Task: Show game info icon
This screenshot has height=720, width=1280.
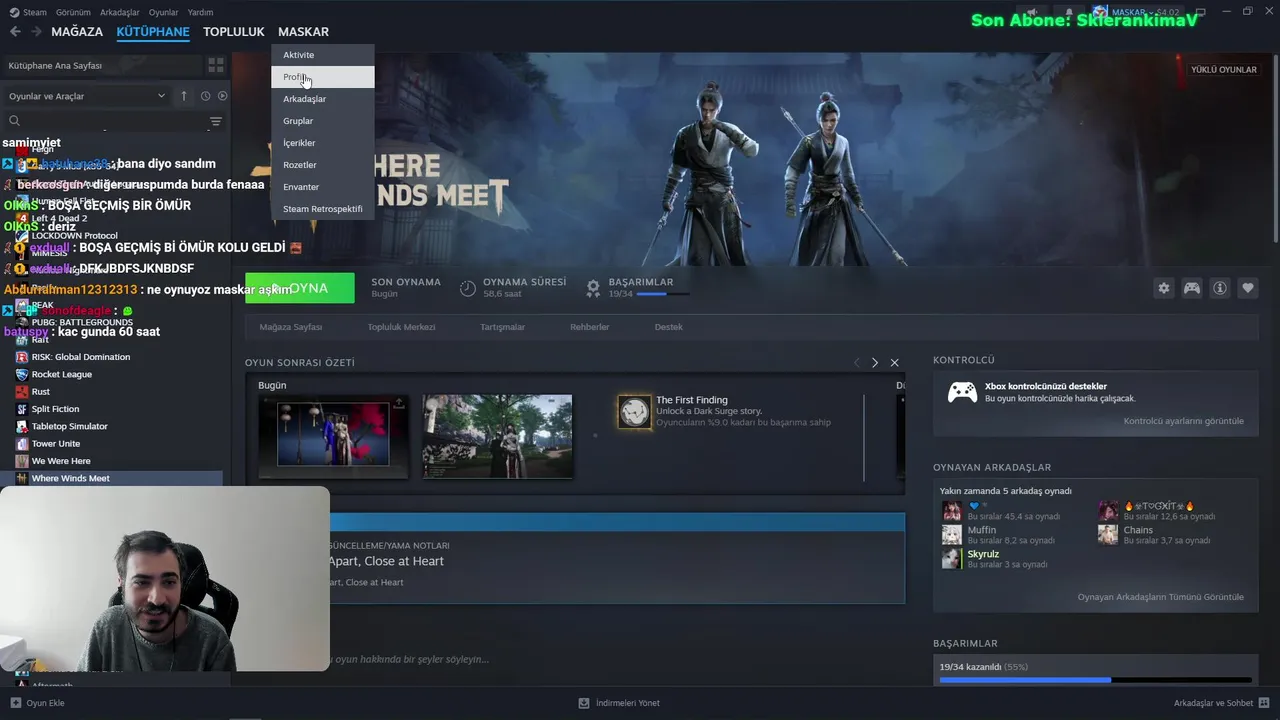Action: tap(1220, 288)
